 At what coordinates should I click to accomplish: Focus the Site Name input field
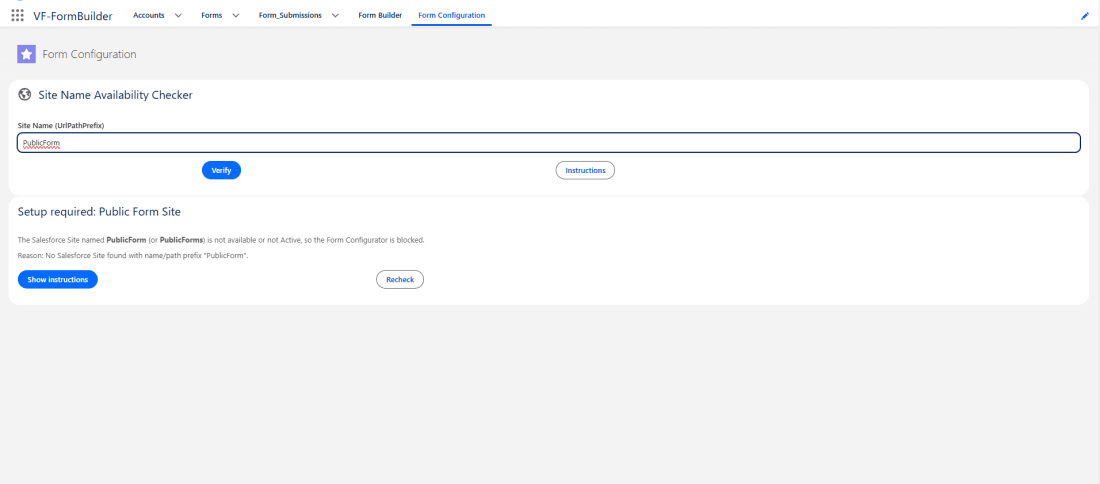549,142
